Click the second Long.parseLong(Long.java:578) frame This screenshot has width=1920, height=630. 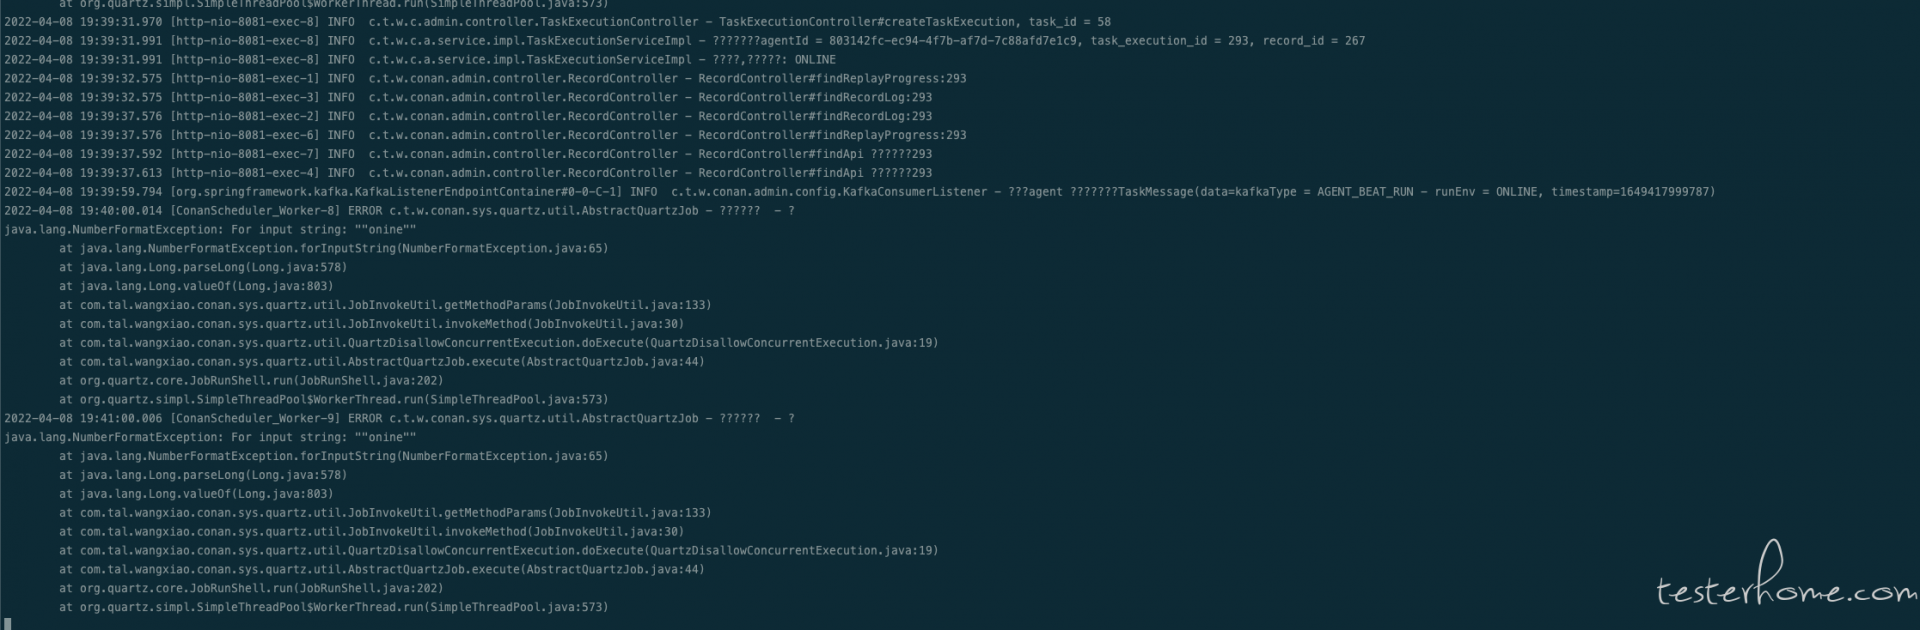click(203, 476)
